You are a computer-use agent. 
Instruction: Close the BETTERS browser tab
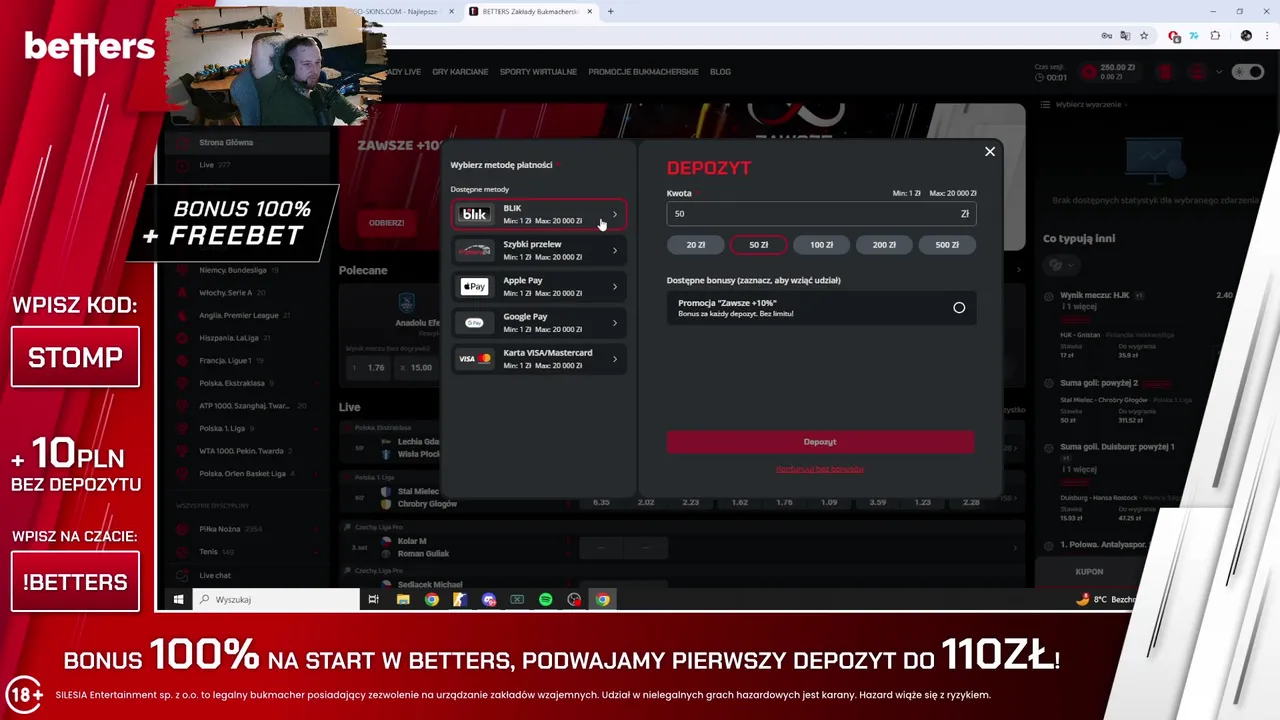(x=589, y=12)
